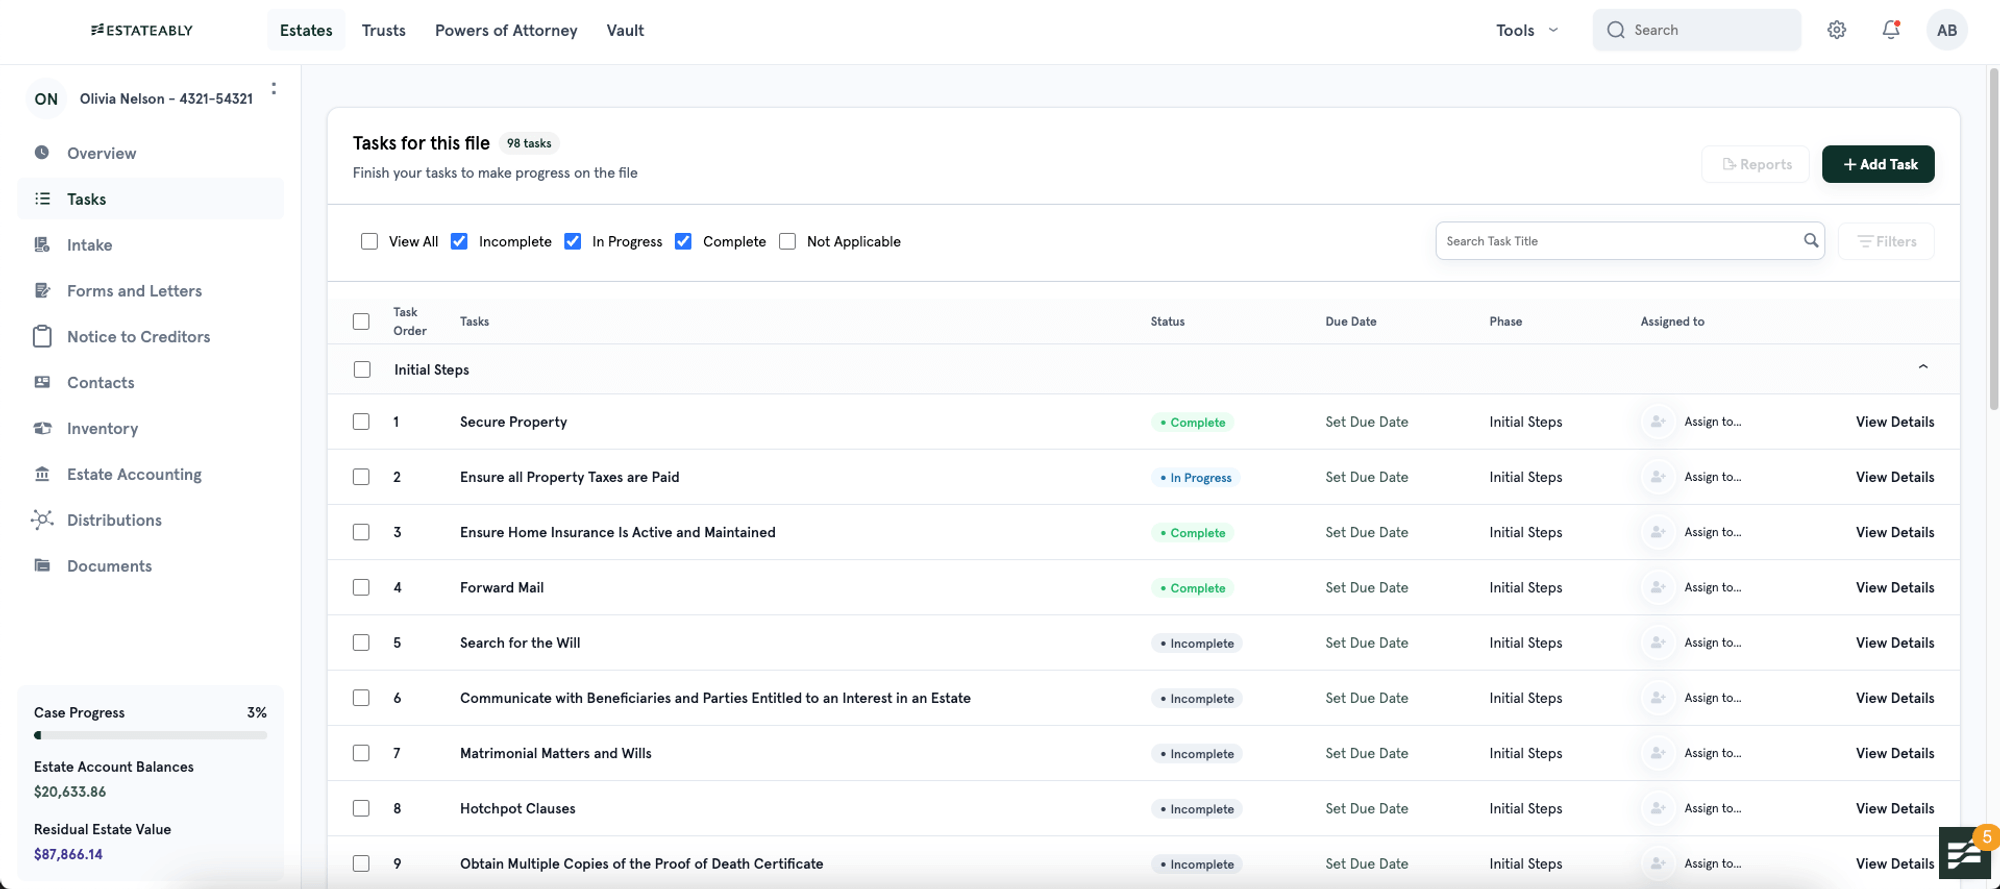Image resolution: width=2000 pixels, height=889 pixels.
Task: Open notifications bell icon
Action: 1891,30
